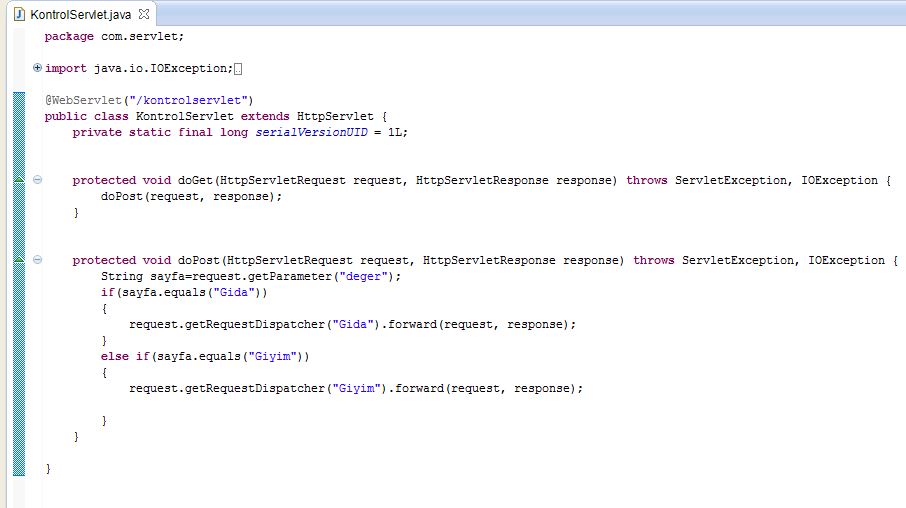Image resolution: width=906 pixels, height=508 pixels.
Task: Click the quick-diff change bar beside @WebServlet
Action: (x=19, y=100)
